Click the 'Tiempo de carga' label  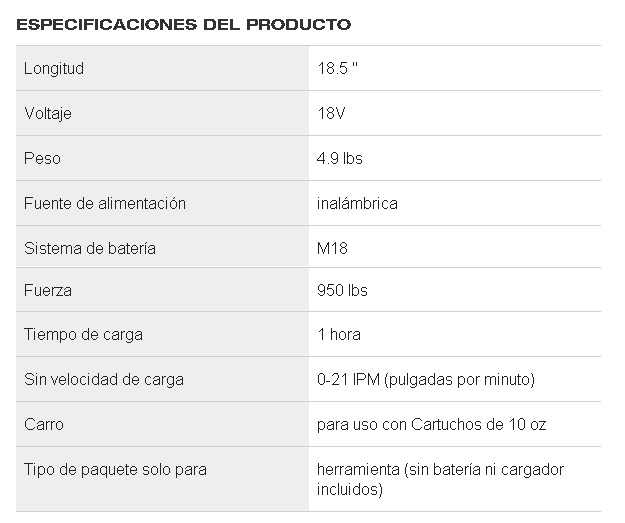(83, 335)
